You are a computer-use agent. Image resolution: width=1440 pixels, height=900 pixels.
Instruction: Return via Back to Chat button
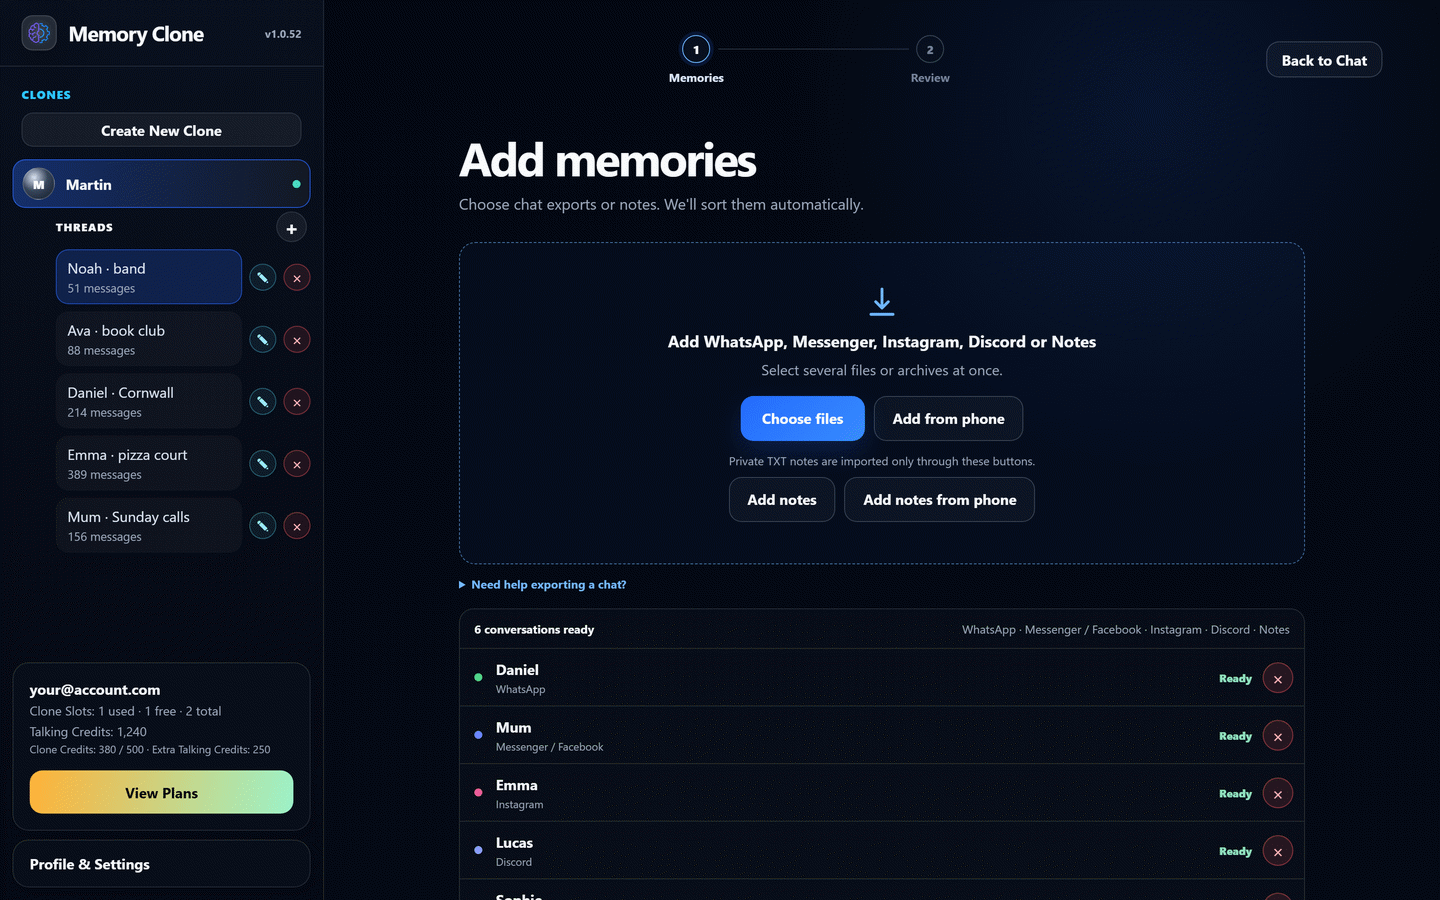pyautogui.click(x=1324, y=60)
